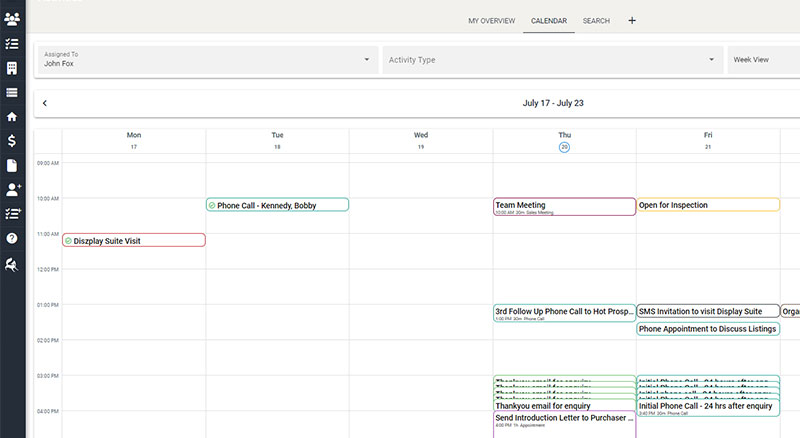The height and width of the screenshot is (438, 800).
Task: Go to previous week with left chevron
Action: [45, 103]
